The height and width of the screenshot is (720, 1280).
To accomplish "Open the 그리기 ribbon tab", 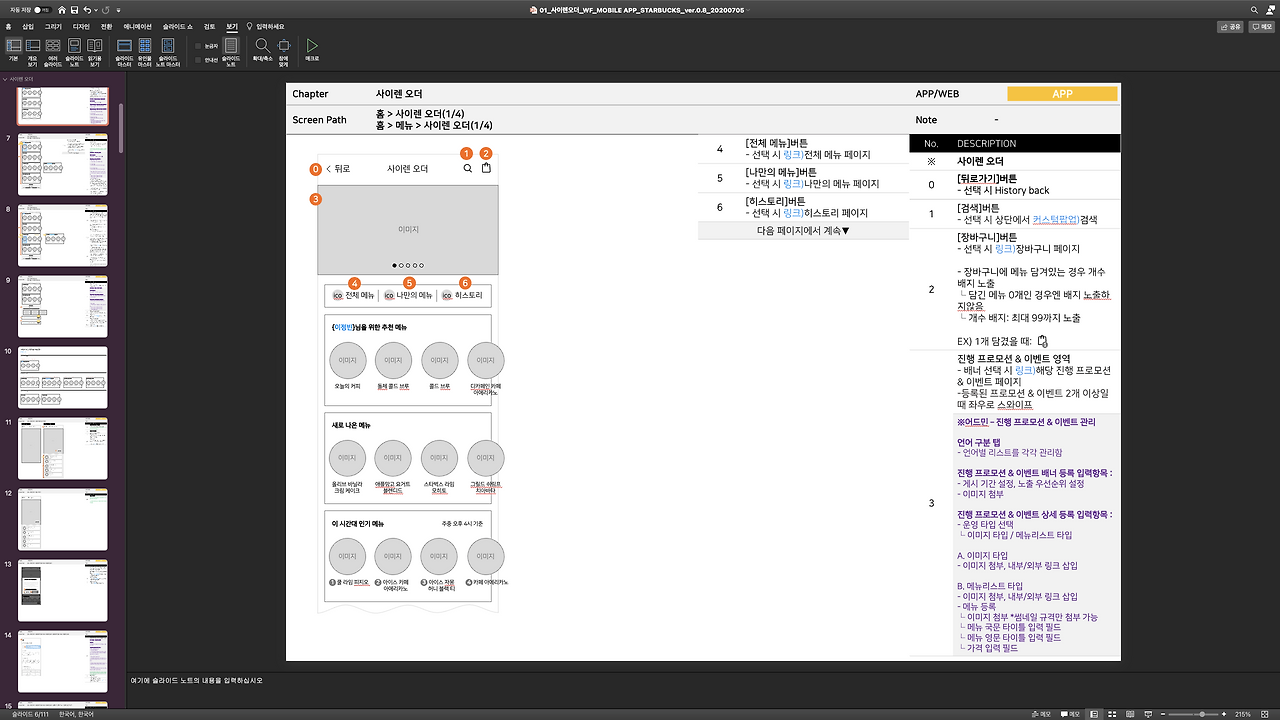I will 53,26.
